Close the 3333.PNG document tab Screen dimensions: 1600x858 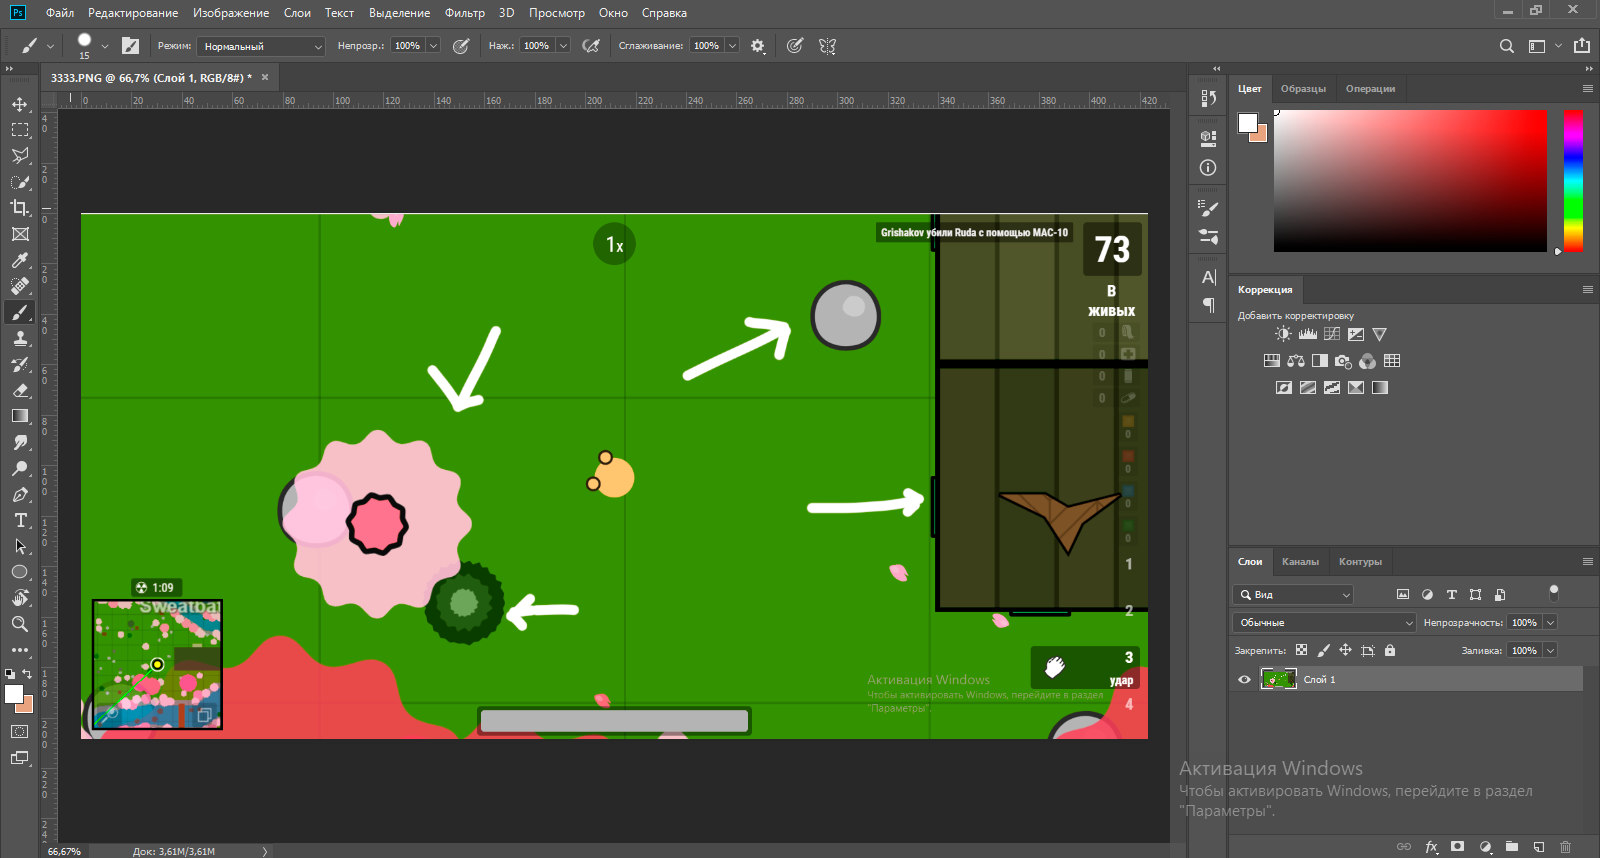tap(265, 77)
